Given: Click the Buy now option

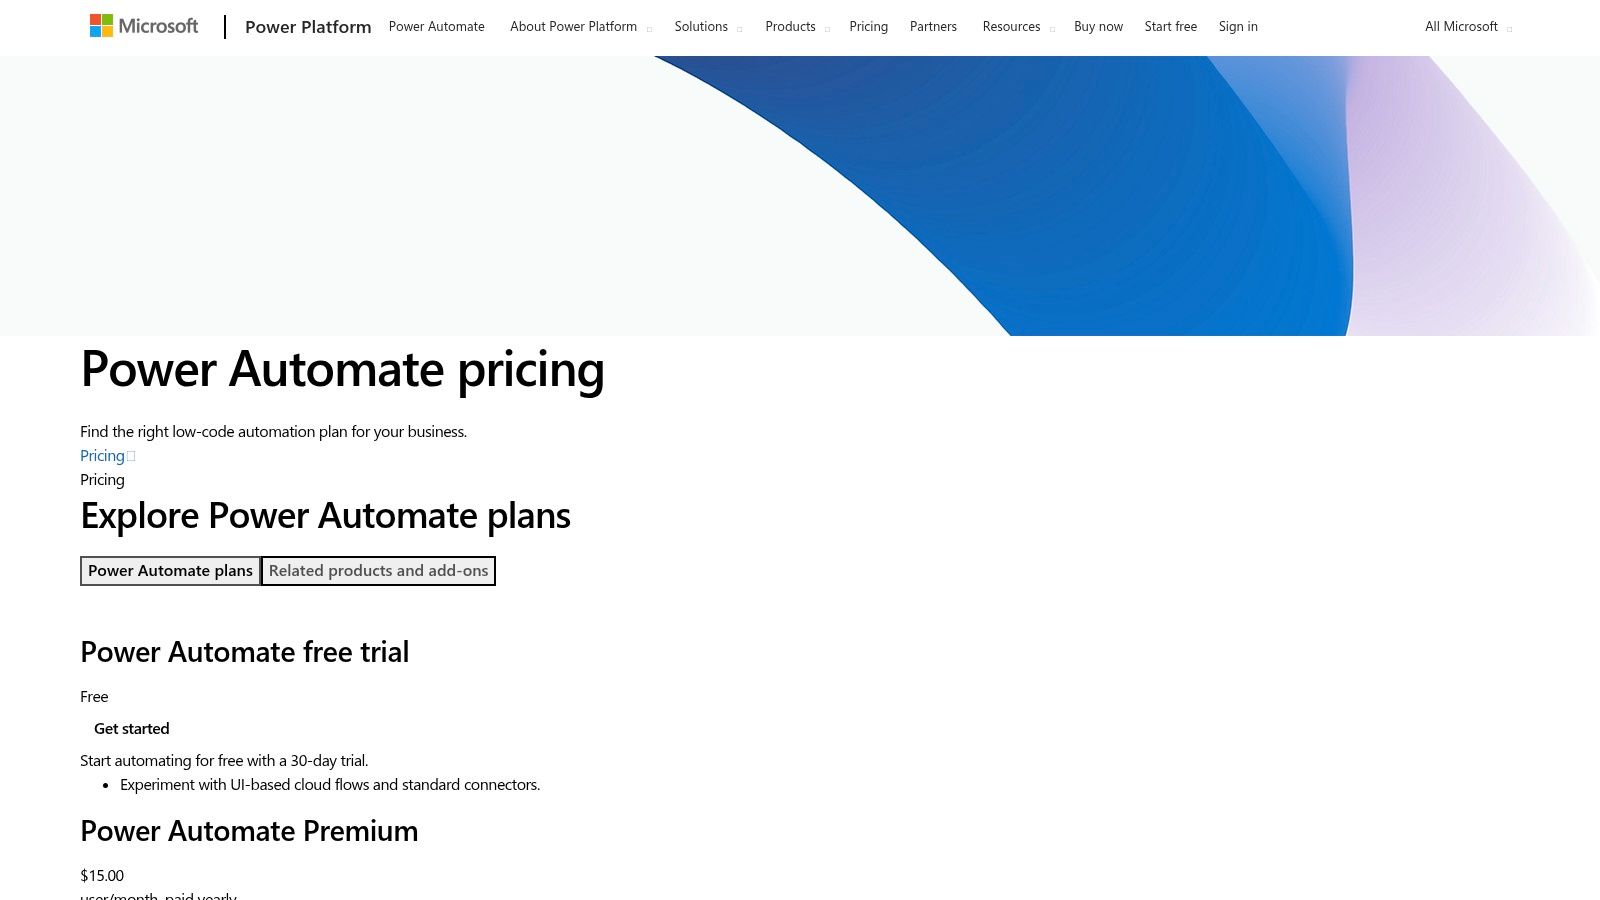Looking at the screenshot, I should tap(1098, 26).
